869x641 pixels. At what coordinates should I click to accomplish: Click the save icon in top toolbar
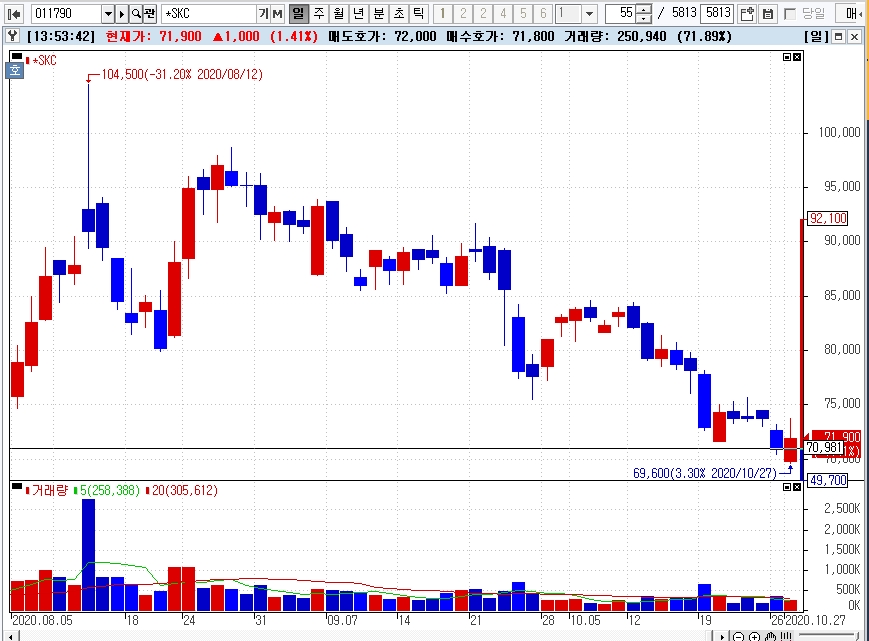pos(768,14)
